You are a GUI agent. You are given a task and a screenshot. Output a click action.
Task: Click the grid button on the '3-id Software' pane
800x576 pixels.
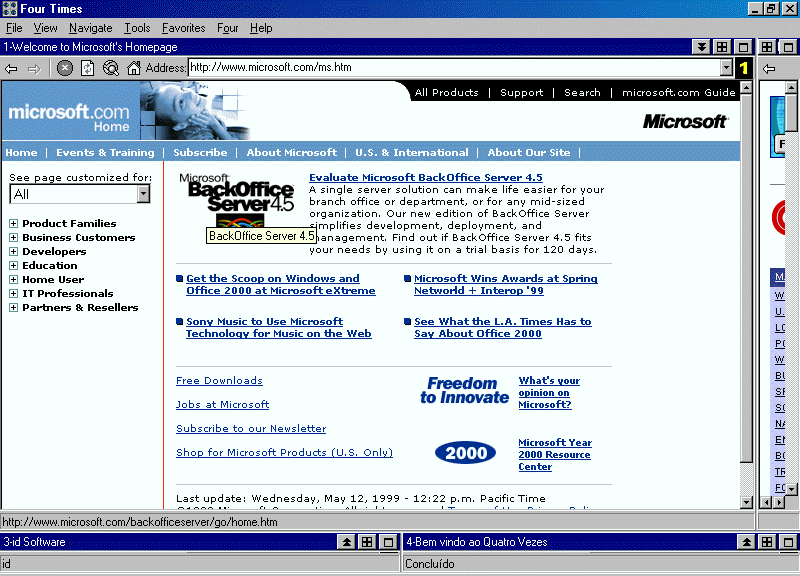click(x=367, y=542)
